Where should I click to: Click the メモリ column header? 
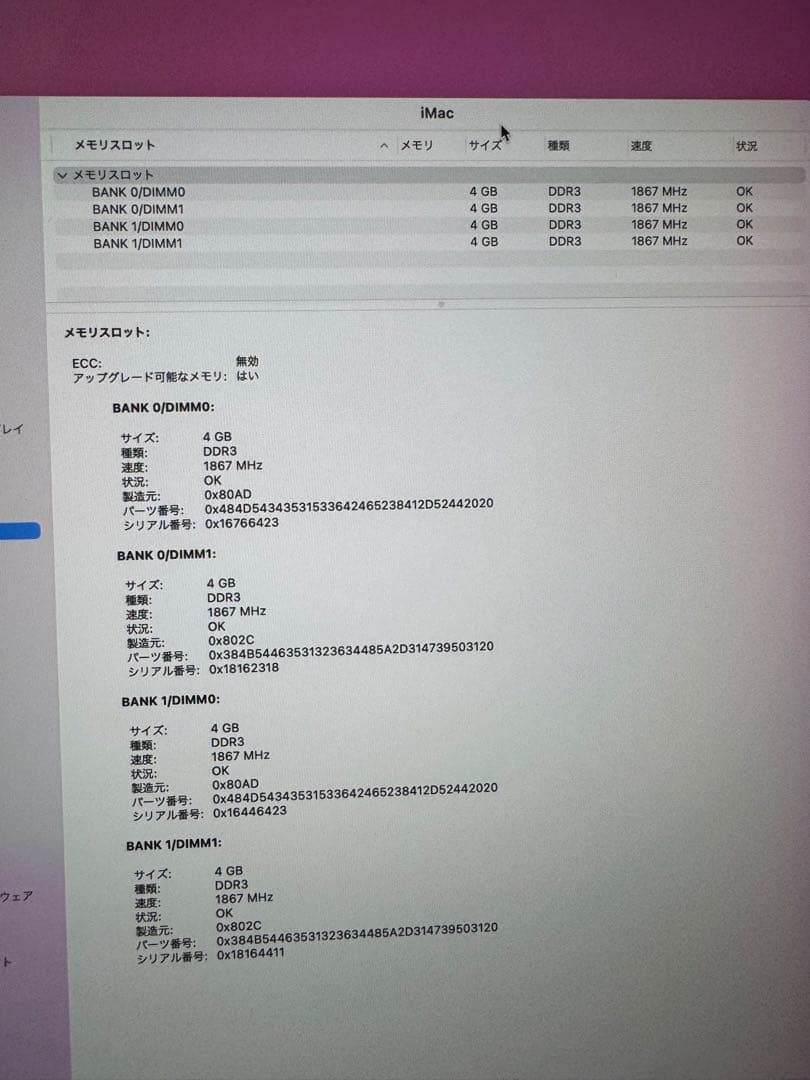[419, 145]
